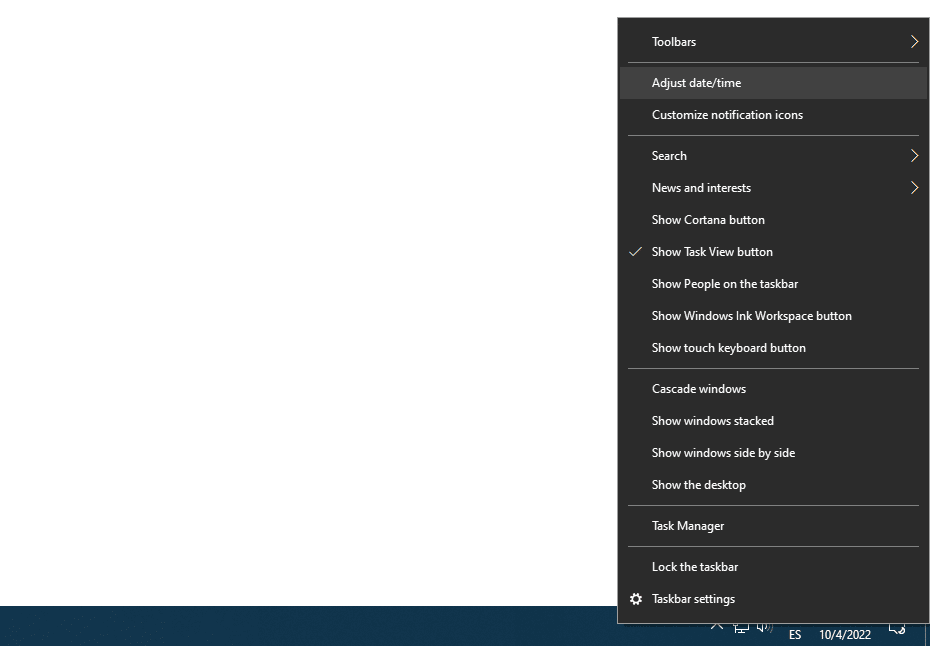Screen dimensions: 930x646
Task: Toggle Lock the taskbar
Action: tap(695, 566)
